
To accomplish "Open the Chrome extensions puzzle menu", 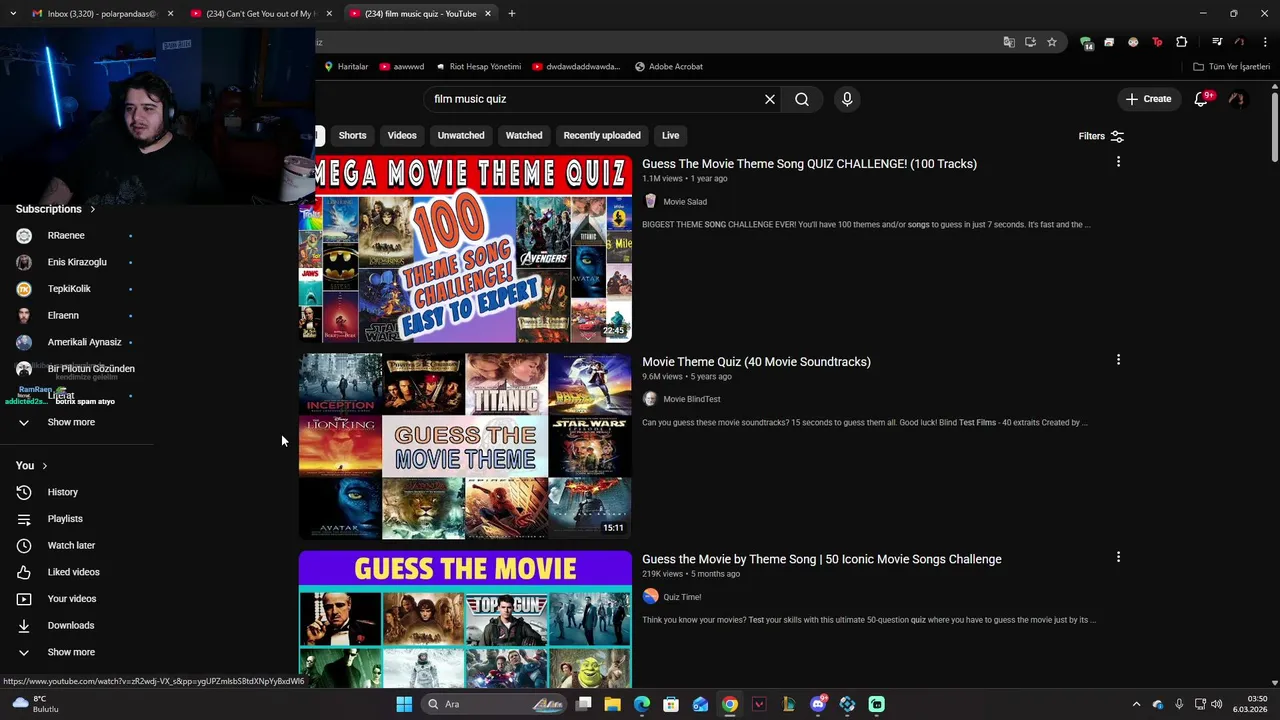I will pyautogui.click(x=1182, y=42).
